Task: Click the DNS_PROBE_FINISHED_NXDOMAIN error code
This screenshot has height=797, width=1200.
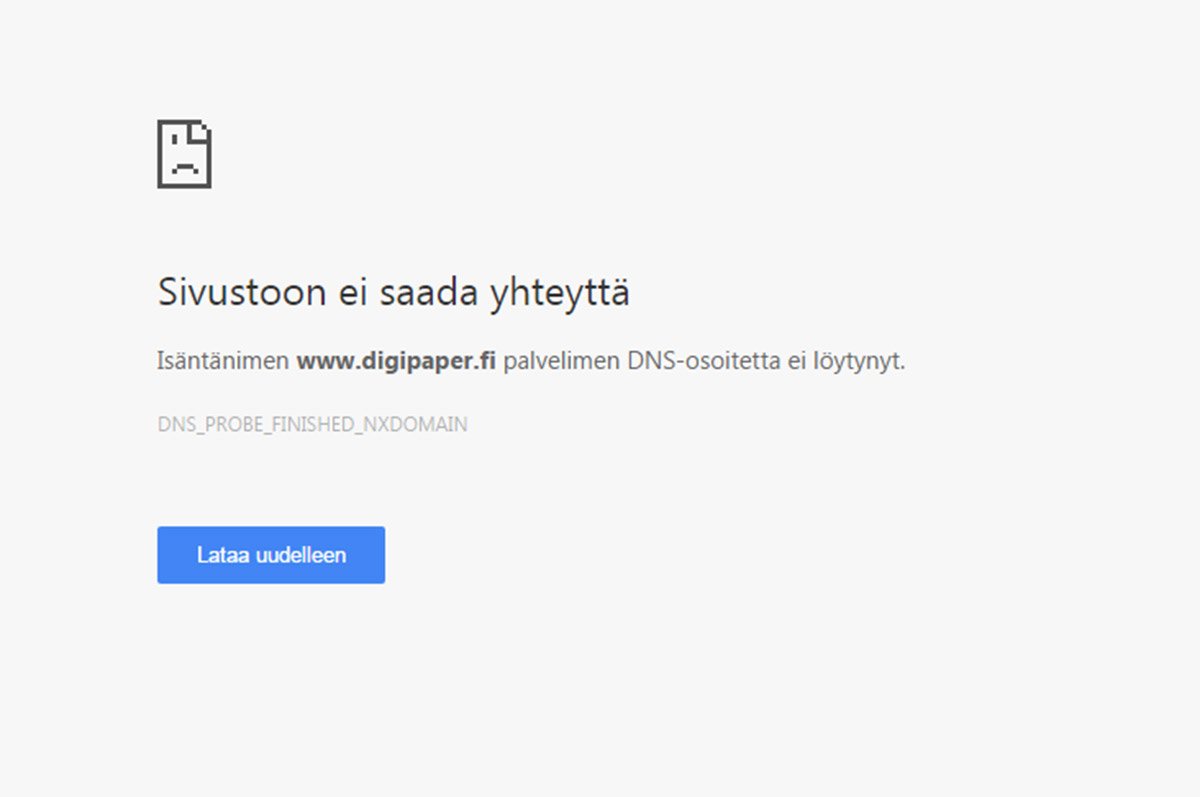Action: [312, 424]
